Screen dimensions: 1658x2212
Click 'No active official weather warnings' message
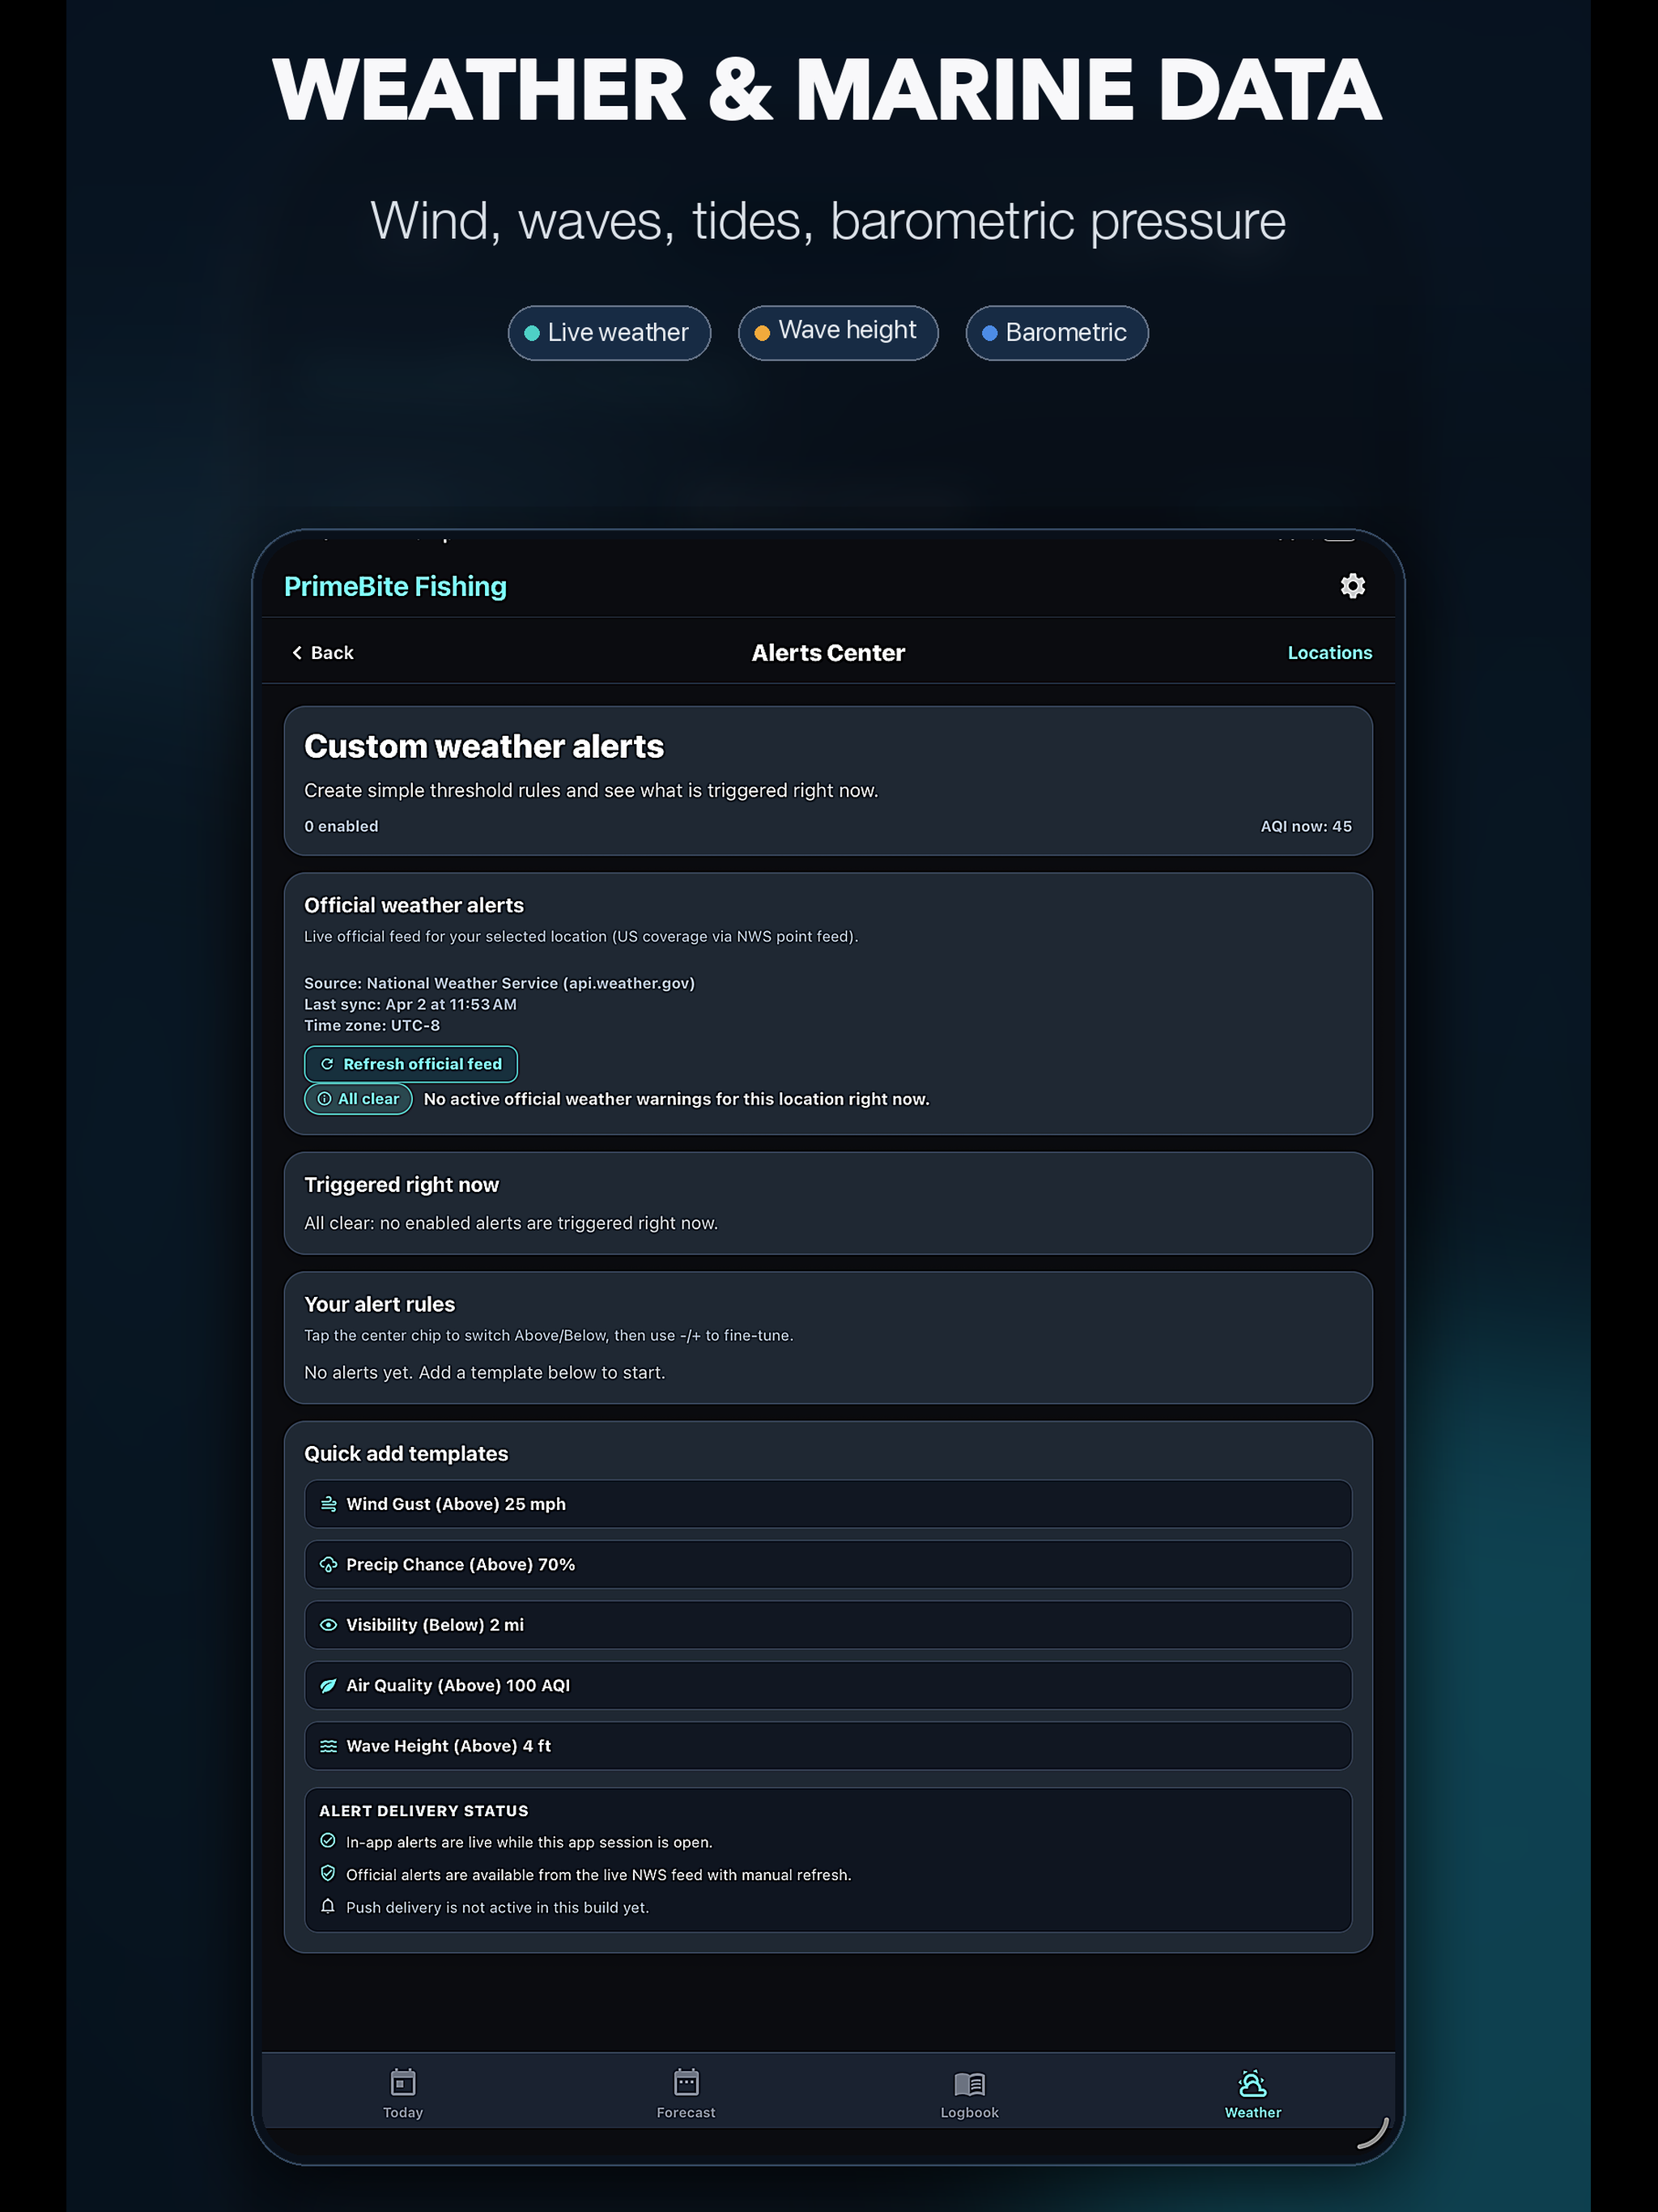tap(677, 1099)
